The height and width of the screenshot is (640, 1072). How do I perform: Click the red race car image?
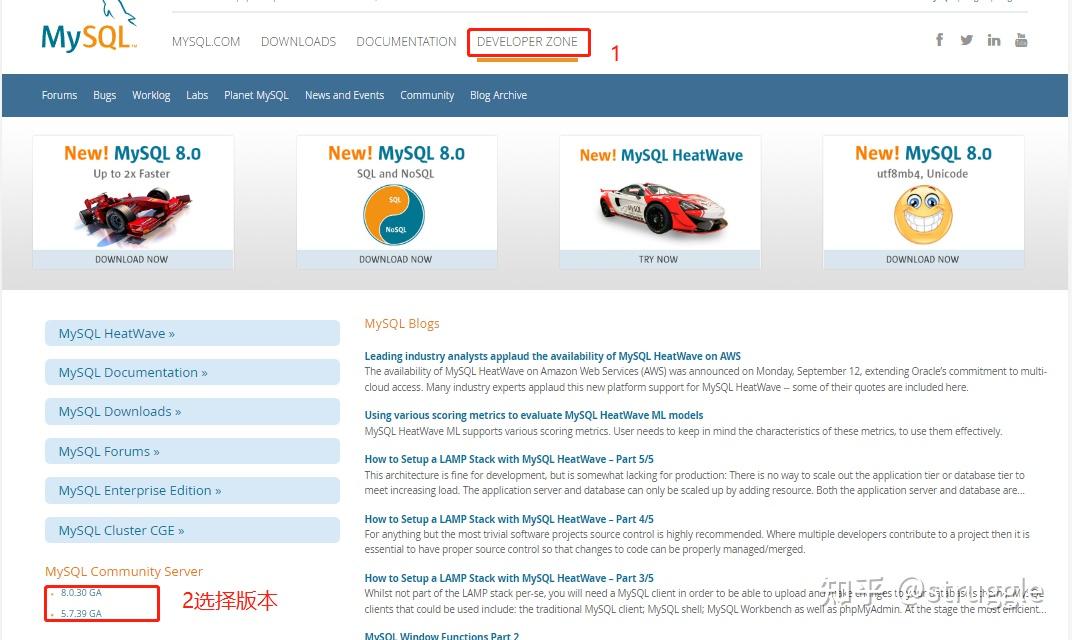(134, 215)
